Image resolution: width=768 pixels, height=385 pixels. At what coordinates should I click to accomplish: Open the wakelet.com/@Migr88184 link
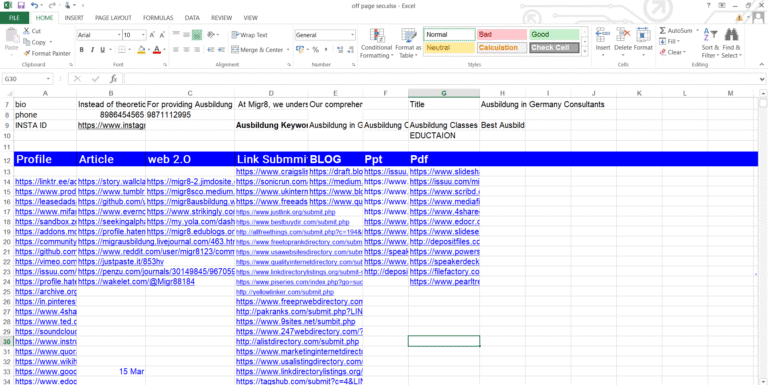tap(136, 282)
